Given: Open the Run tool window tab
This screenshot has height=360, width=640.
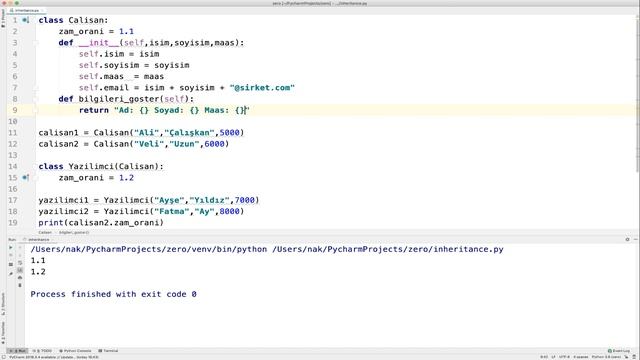Looking at the screenshot, I should (x=18, y=351).
